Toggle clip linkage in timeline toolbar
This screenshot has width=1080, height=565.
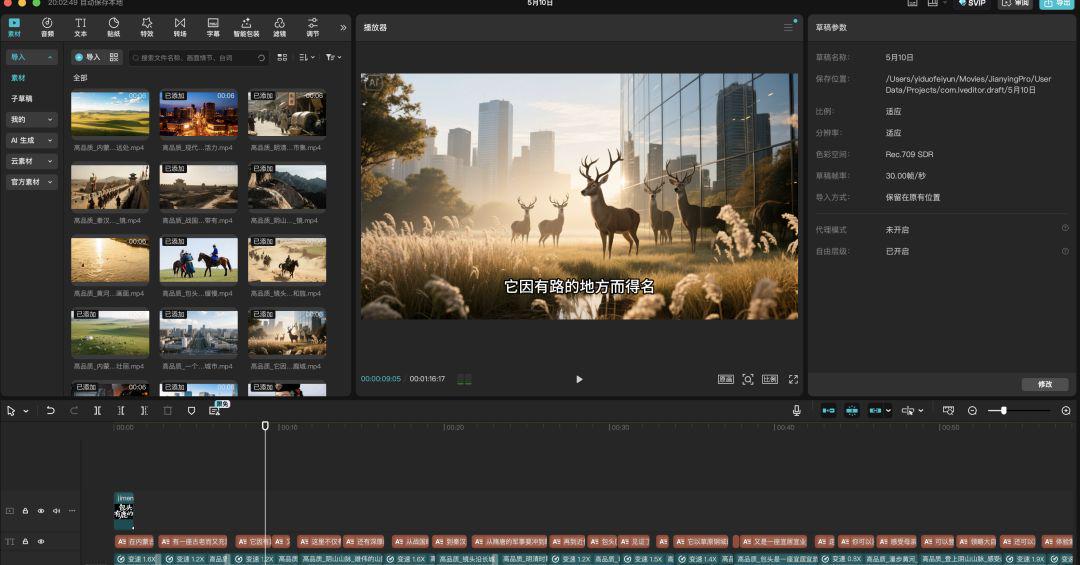pyautogui.click(x=875, y=411)
